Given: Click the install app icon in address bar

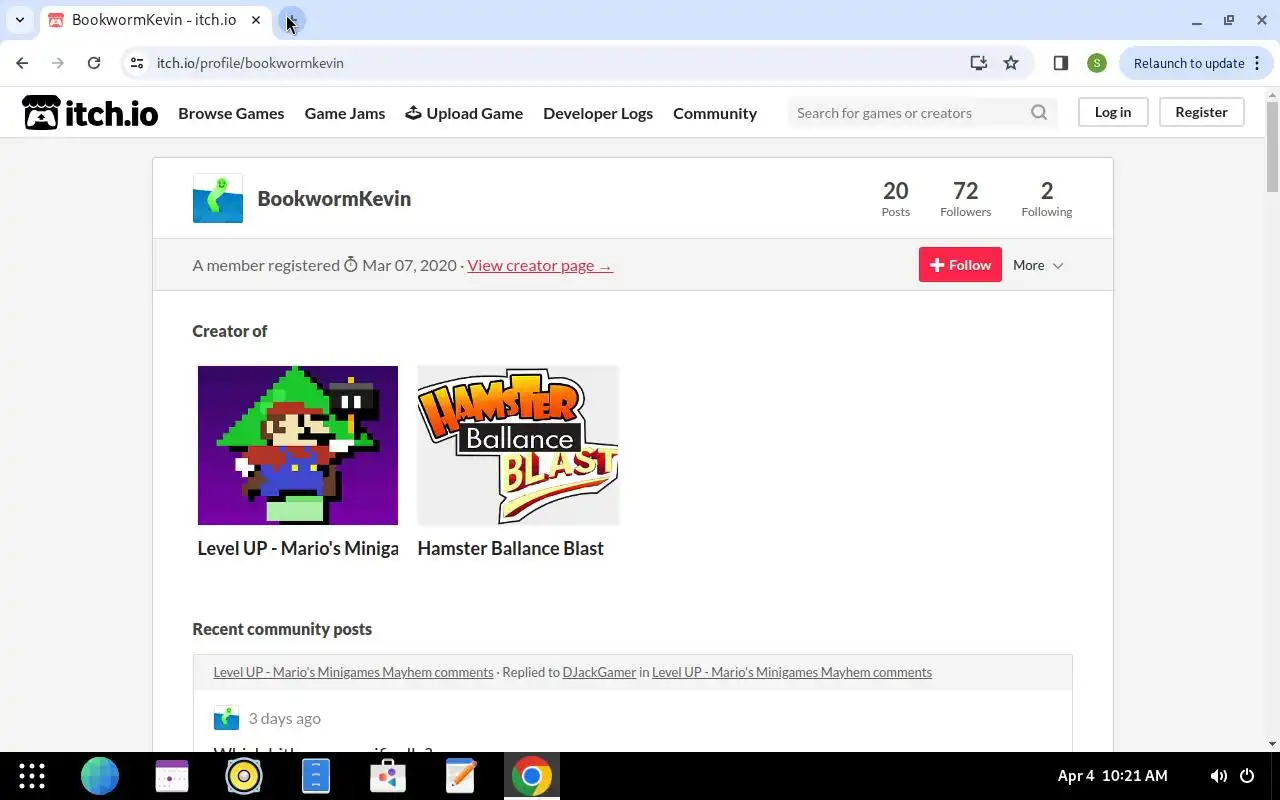Looking at the screenshot, I should (x=979, y=63).
